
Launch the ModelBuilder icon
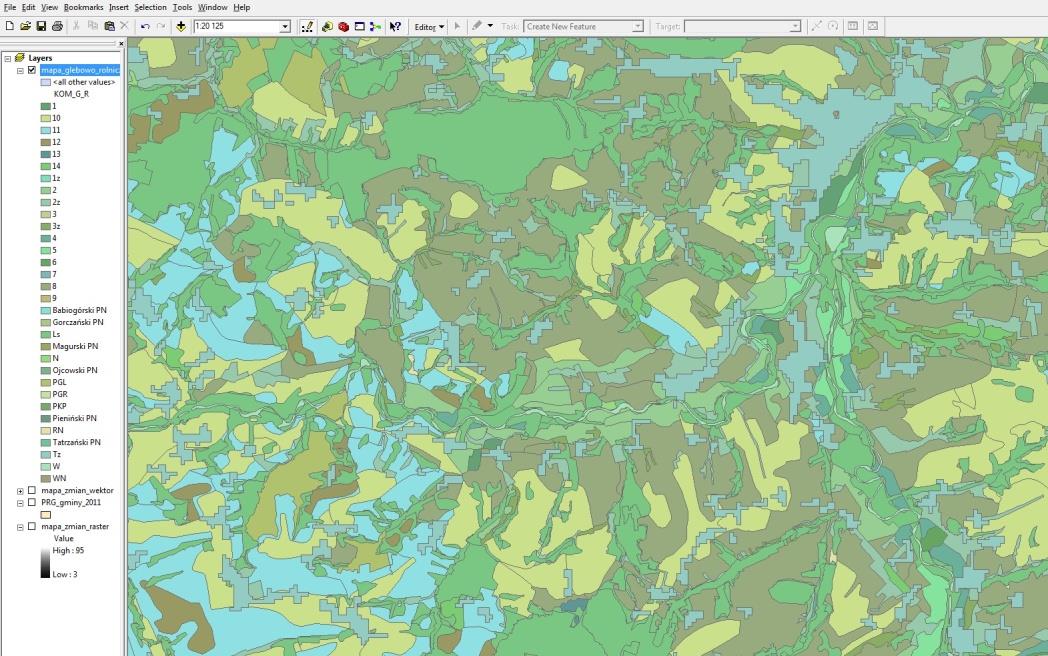(x=376, y=26)
